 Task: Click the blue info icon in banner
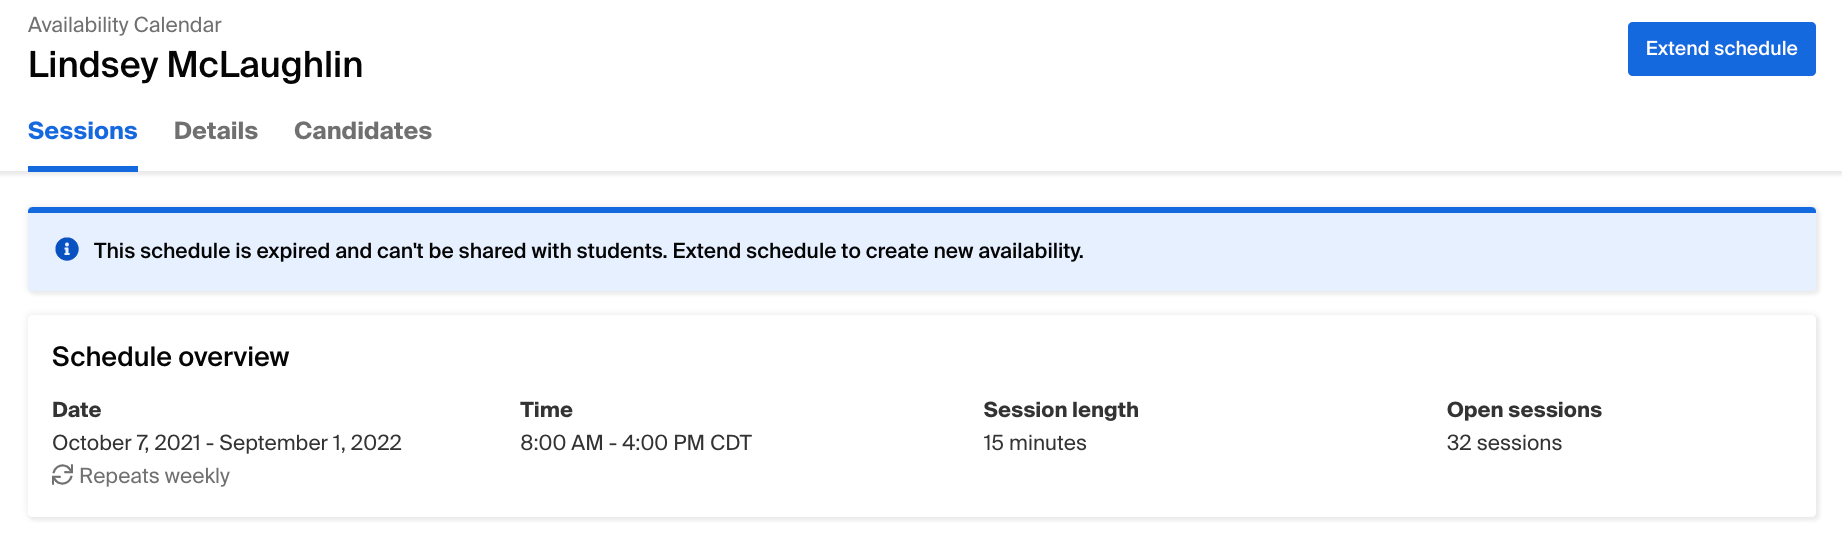pyautogui.click(x=67, y=249)
